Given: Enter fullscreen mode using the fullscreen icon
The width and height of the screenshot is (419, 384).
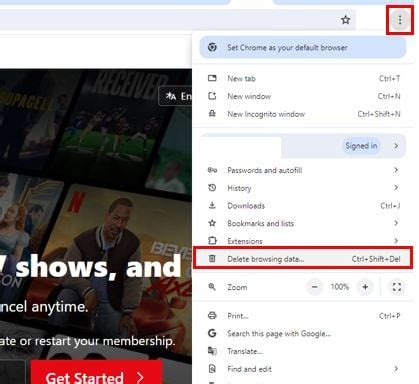Looking at the screenshot, I should pos(397,287).
